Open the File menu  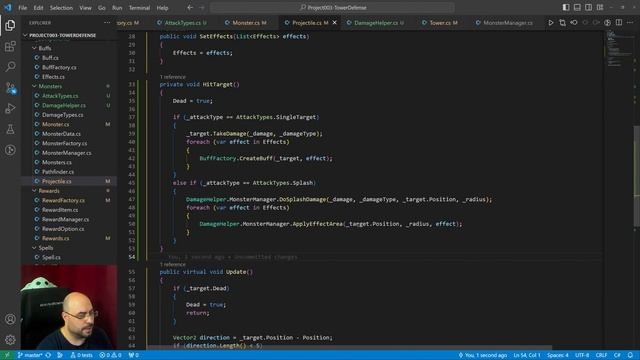click(22, 8)
